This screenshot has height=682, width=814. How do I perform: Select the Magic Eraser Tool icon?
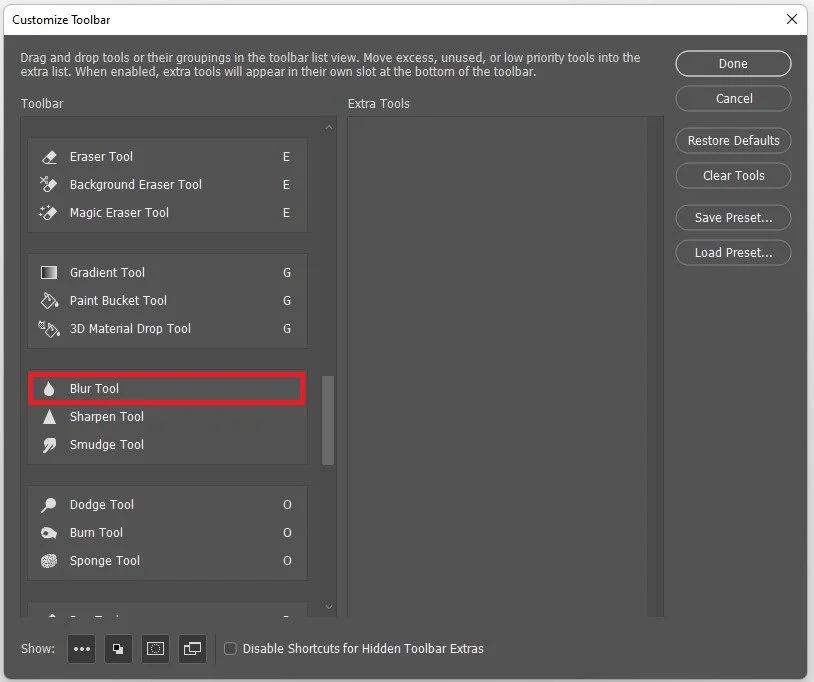(49, 212)
